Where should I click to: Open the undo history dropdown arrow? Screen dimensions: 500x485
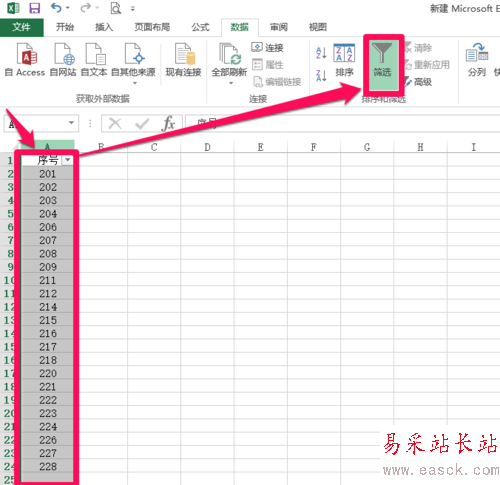[68, 8]
